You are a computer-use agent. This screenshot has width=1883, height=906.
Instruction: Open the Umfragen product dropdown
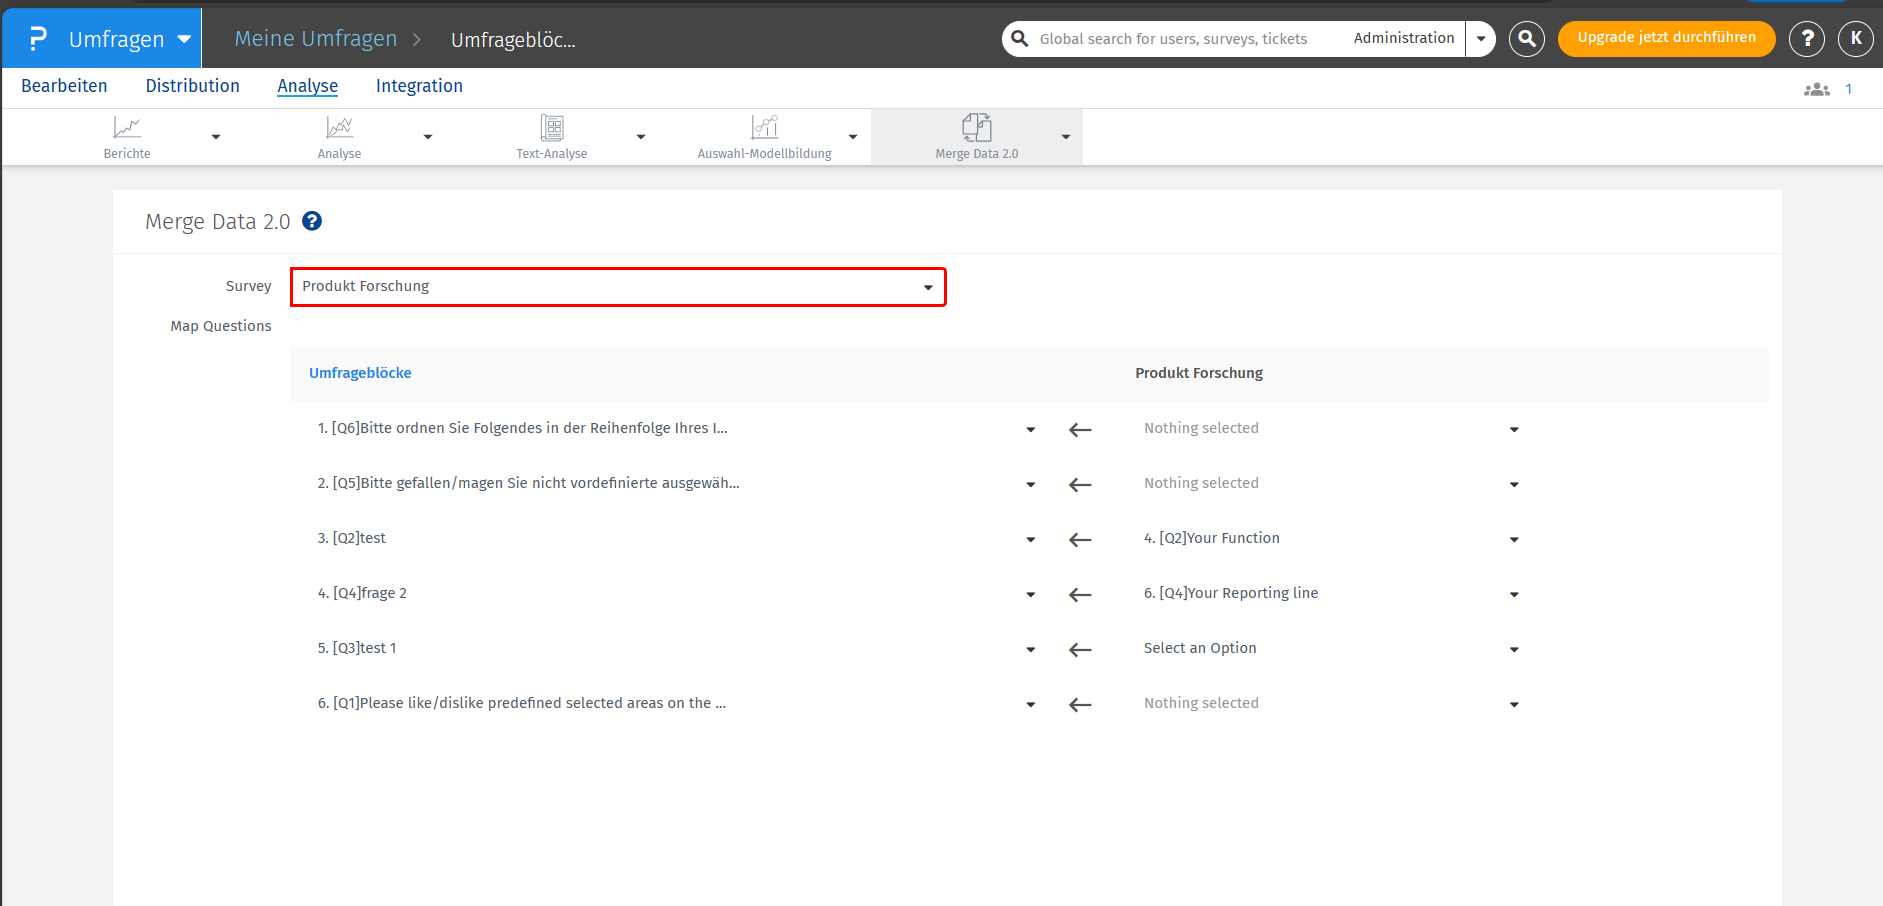pos(184,40)
